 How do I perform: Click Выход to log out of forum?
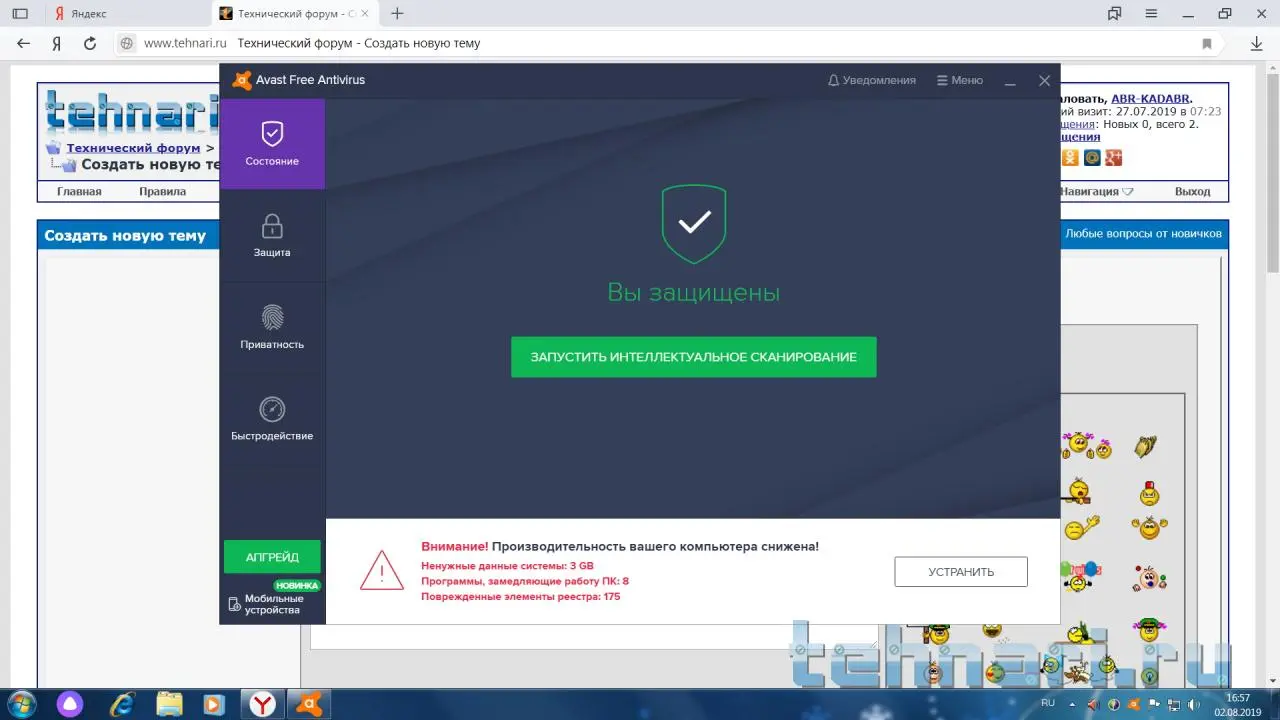click(1192, 191)
